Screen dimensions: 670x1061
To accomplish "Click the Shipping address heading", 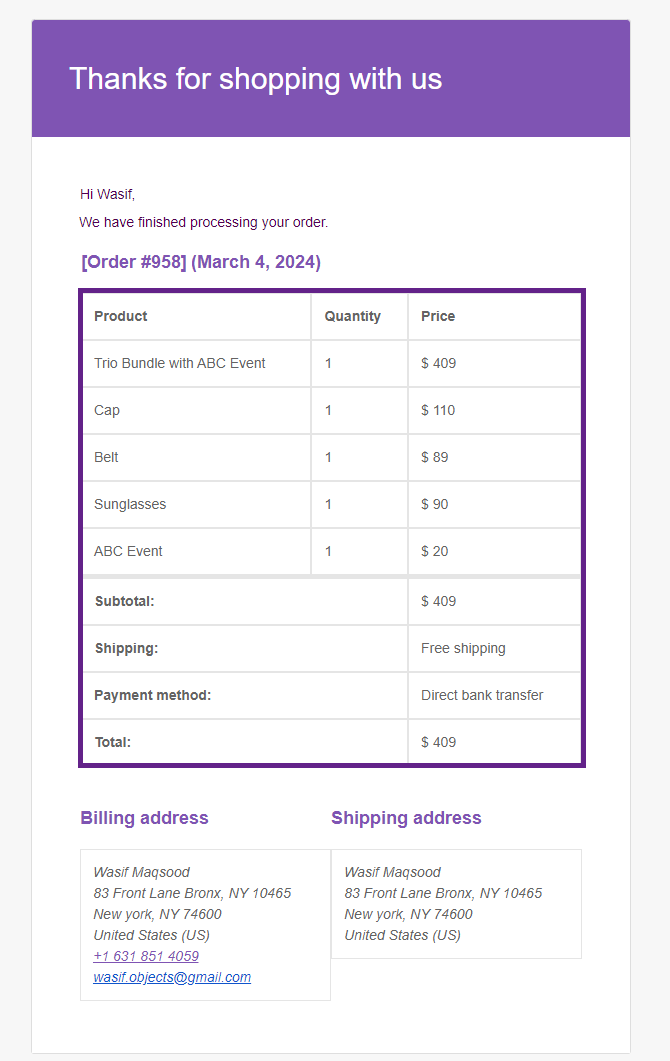I will tap(406, 817).
